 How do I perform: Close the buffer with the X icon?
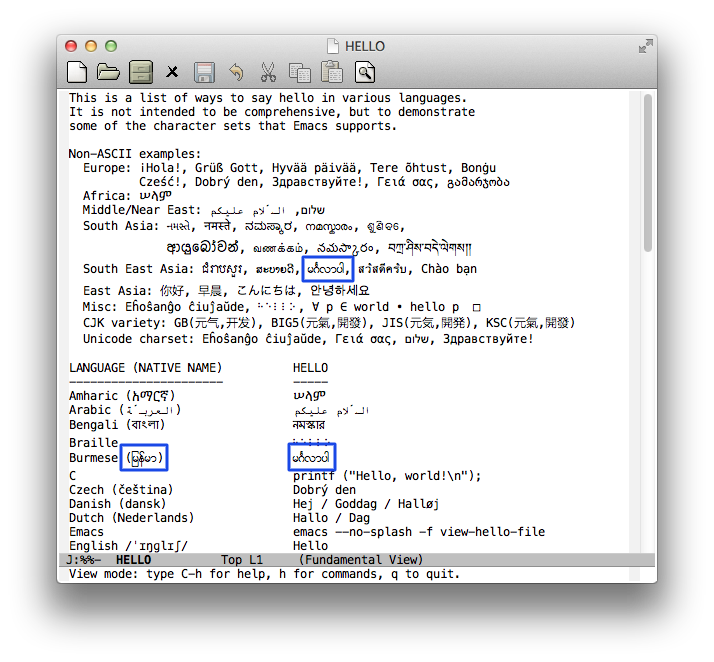point(172,72)
